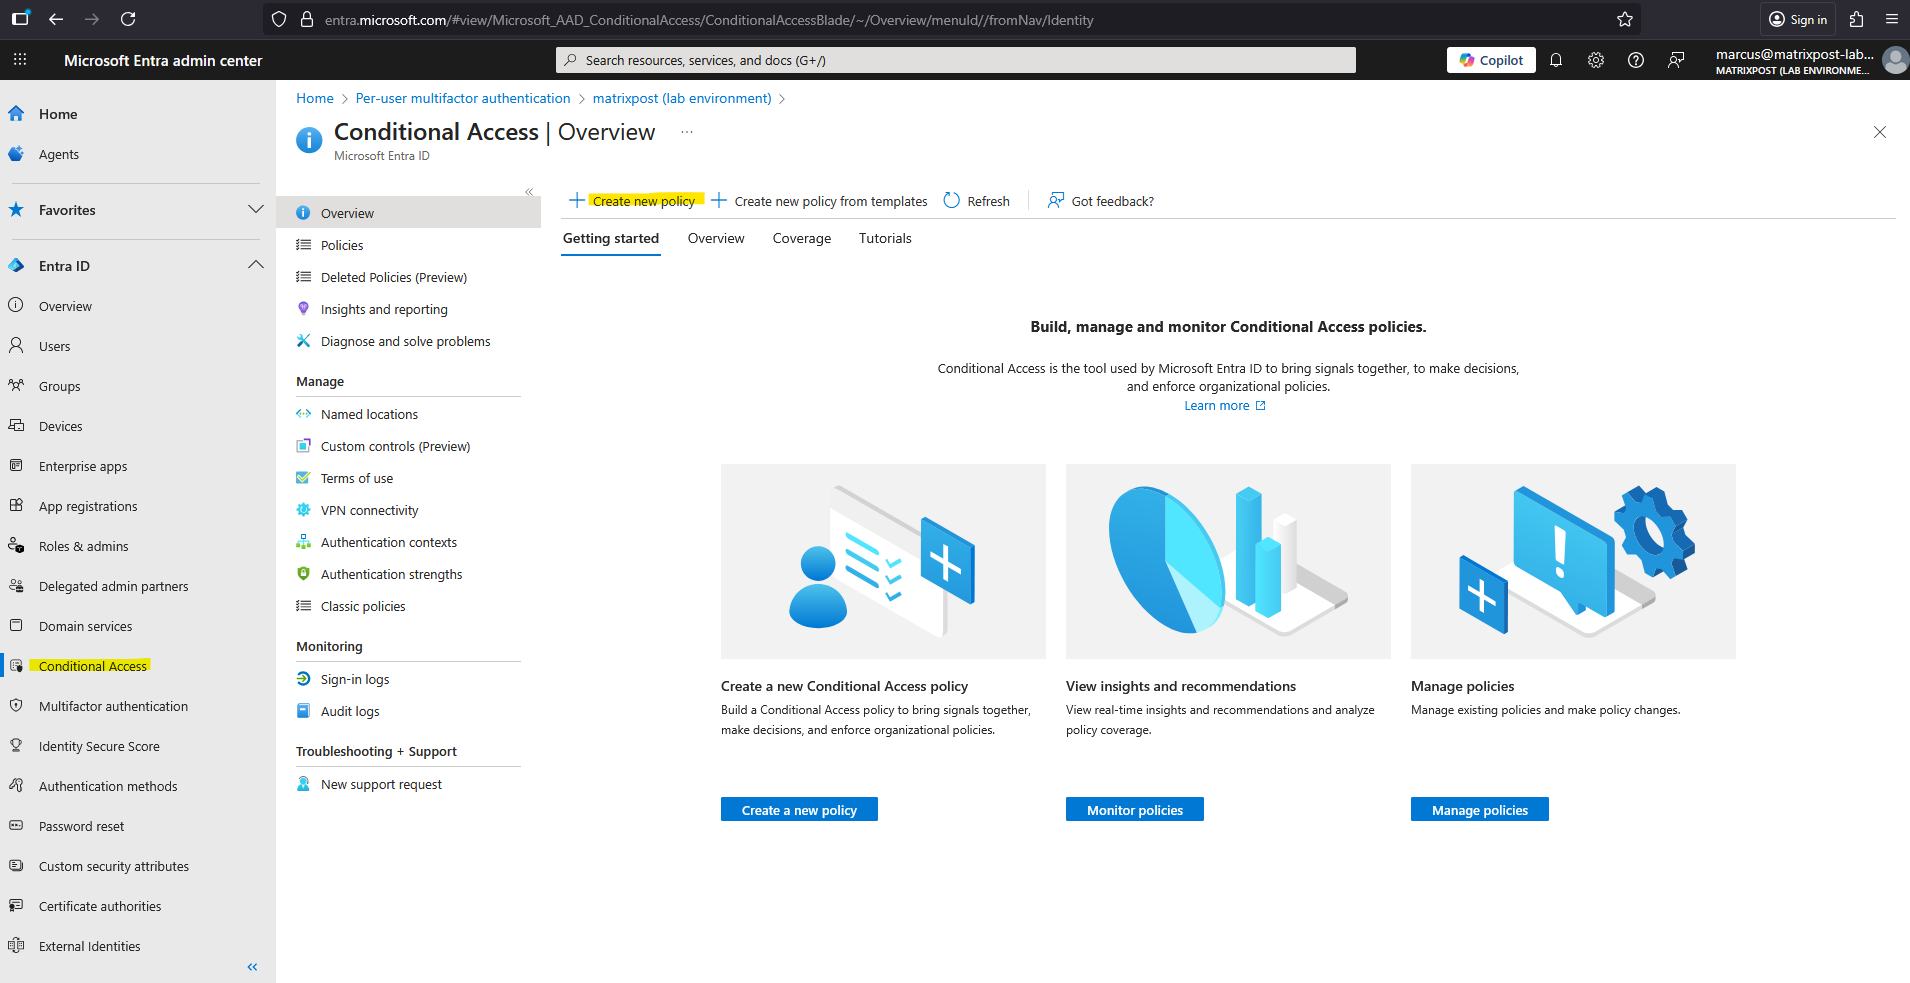Image resolution: width=1910 pixels, height=983 pixels.
Task: Open the browser extensions icon
Action: [x=1857, y=19]
